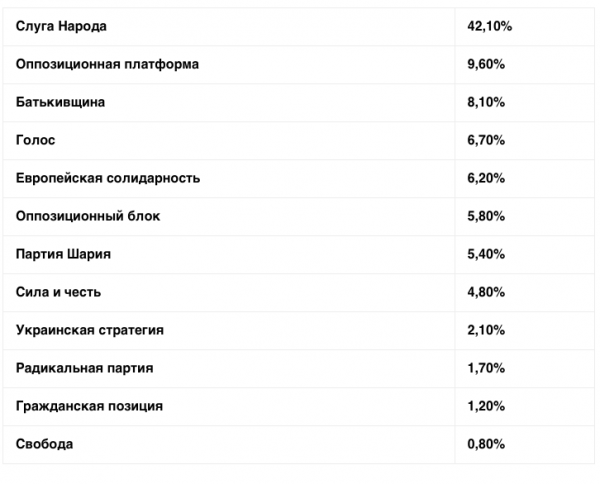Screen dimensions: 600x484
Task: Select the 4,80% percentage
Action: click(485, 292)
